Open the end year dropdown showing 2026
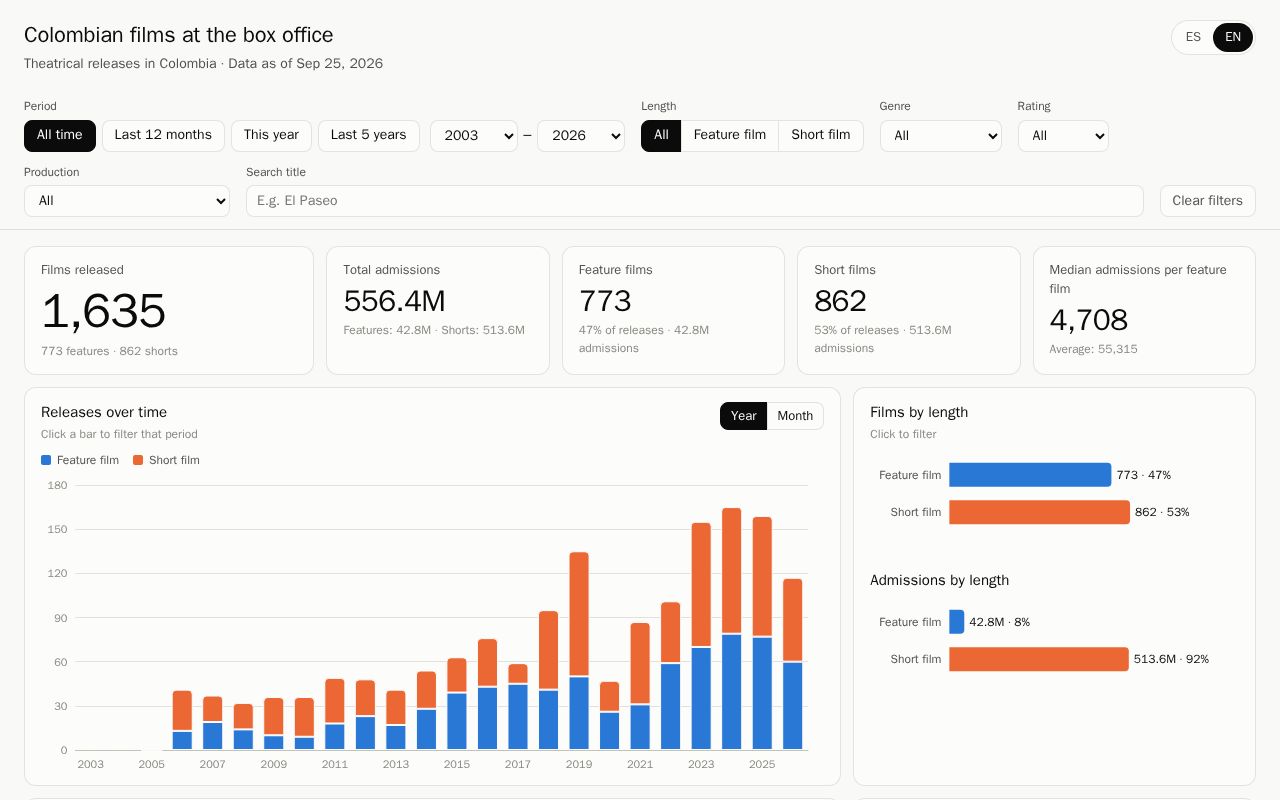This screenshot has width=1280, height=800. (x=581, y=136)
